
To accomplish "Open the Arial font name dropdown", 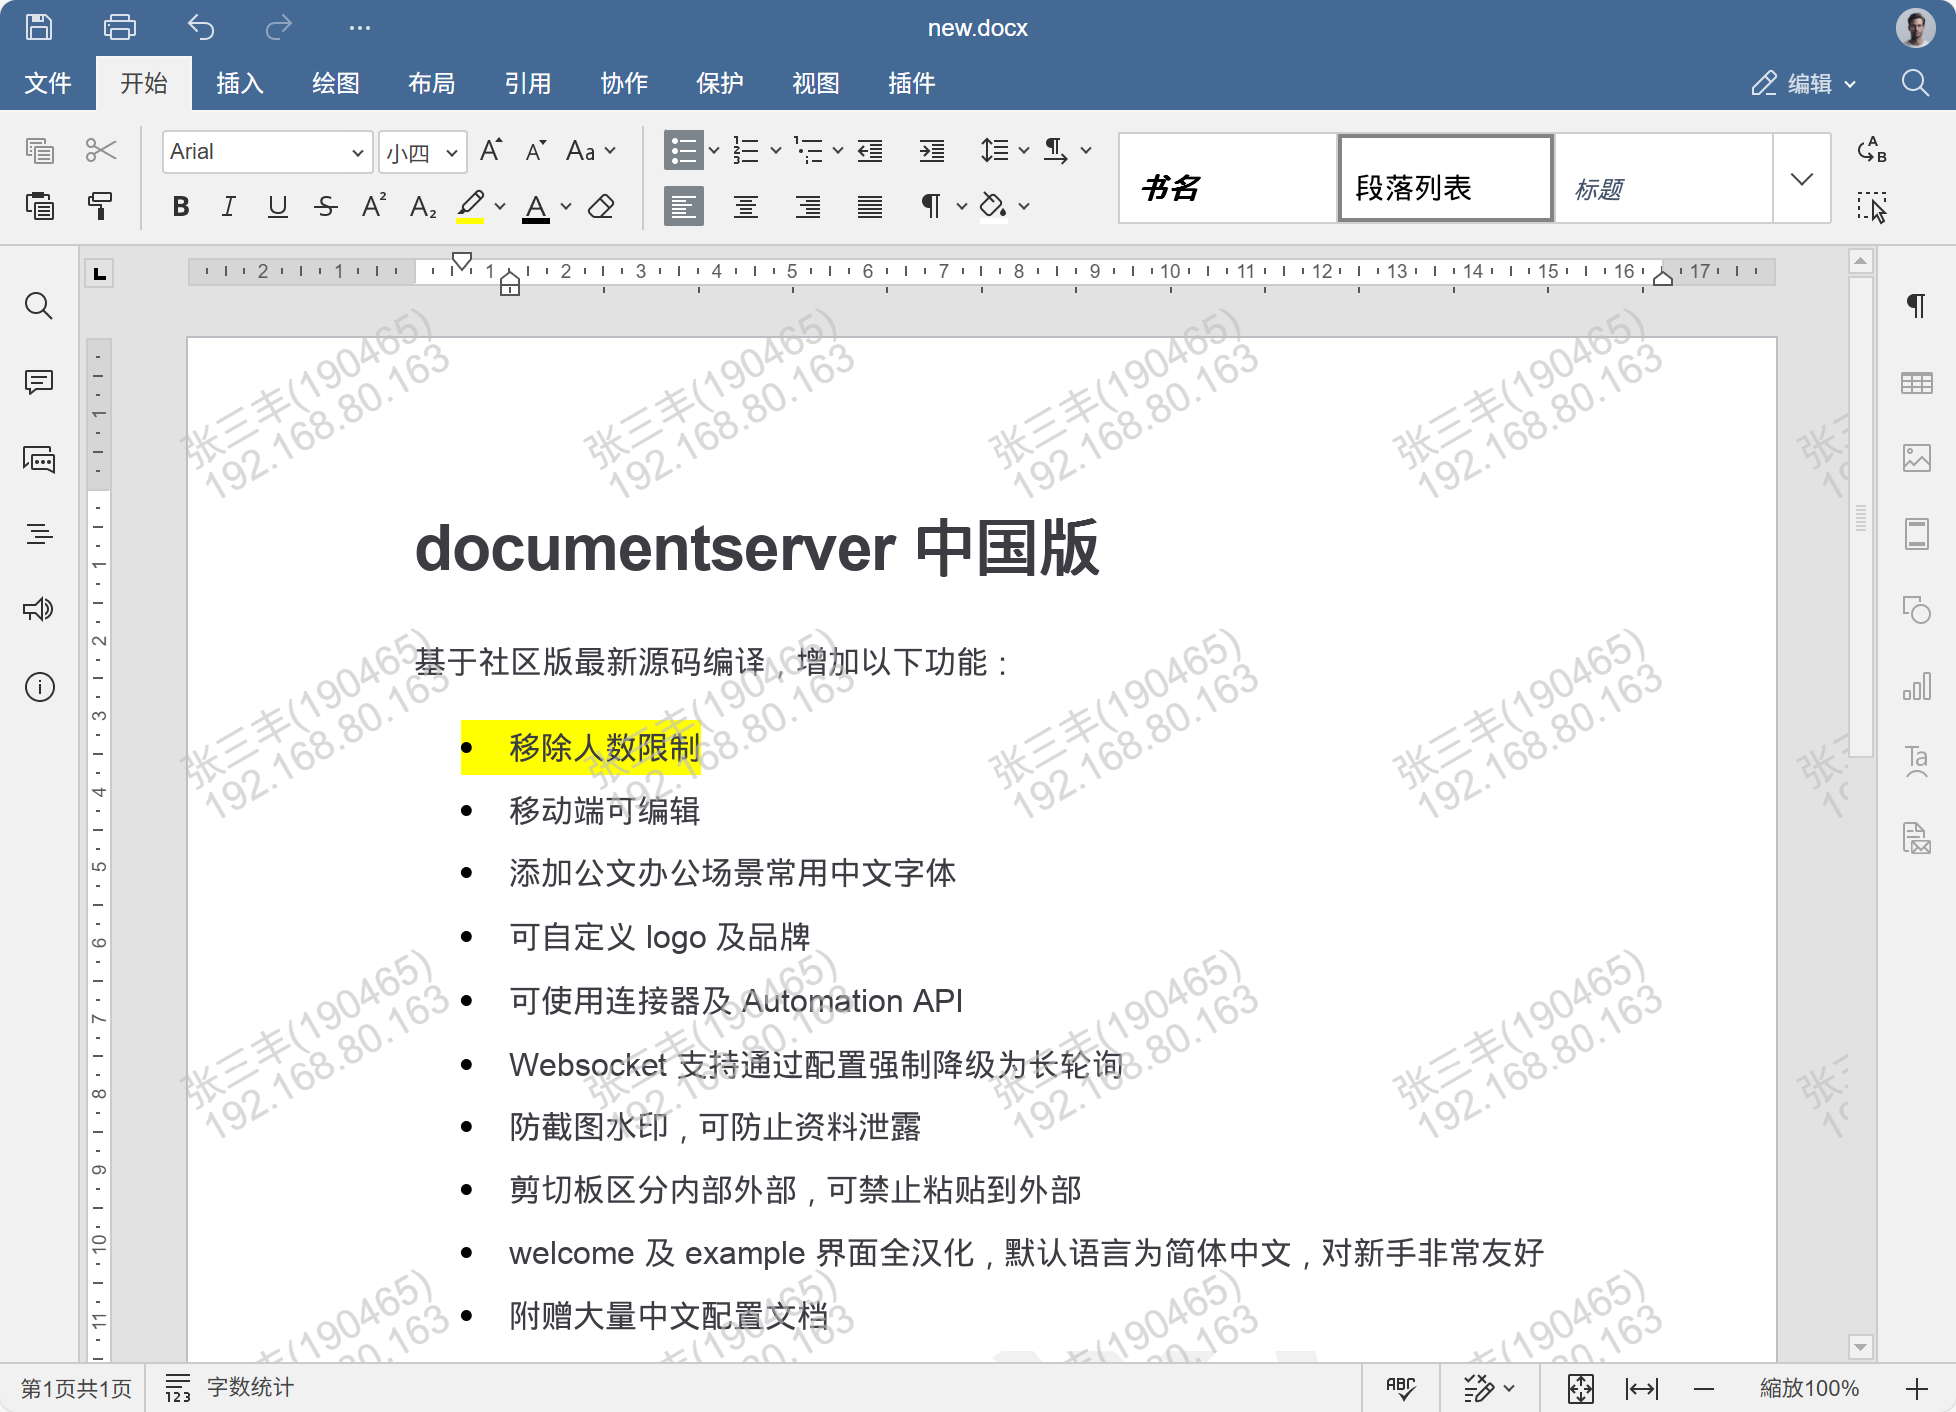I will 357,152.
